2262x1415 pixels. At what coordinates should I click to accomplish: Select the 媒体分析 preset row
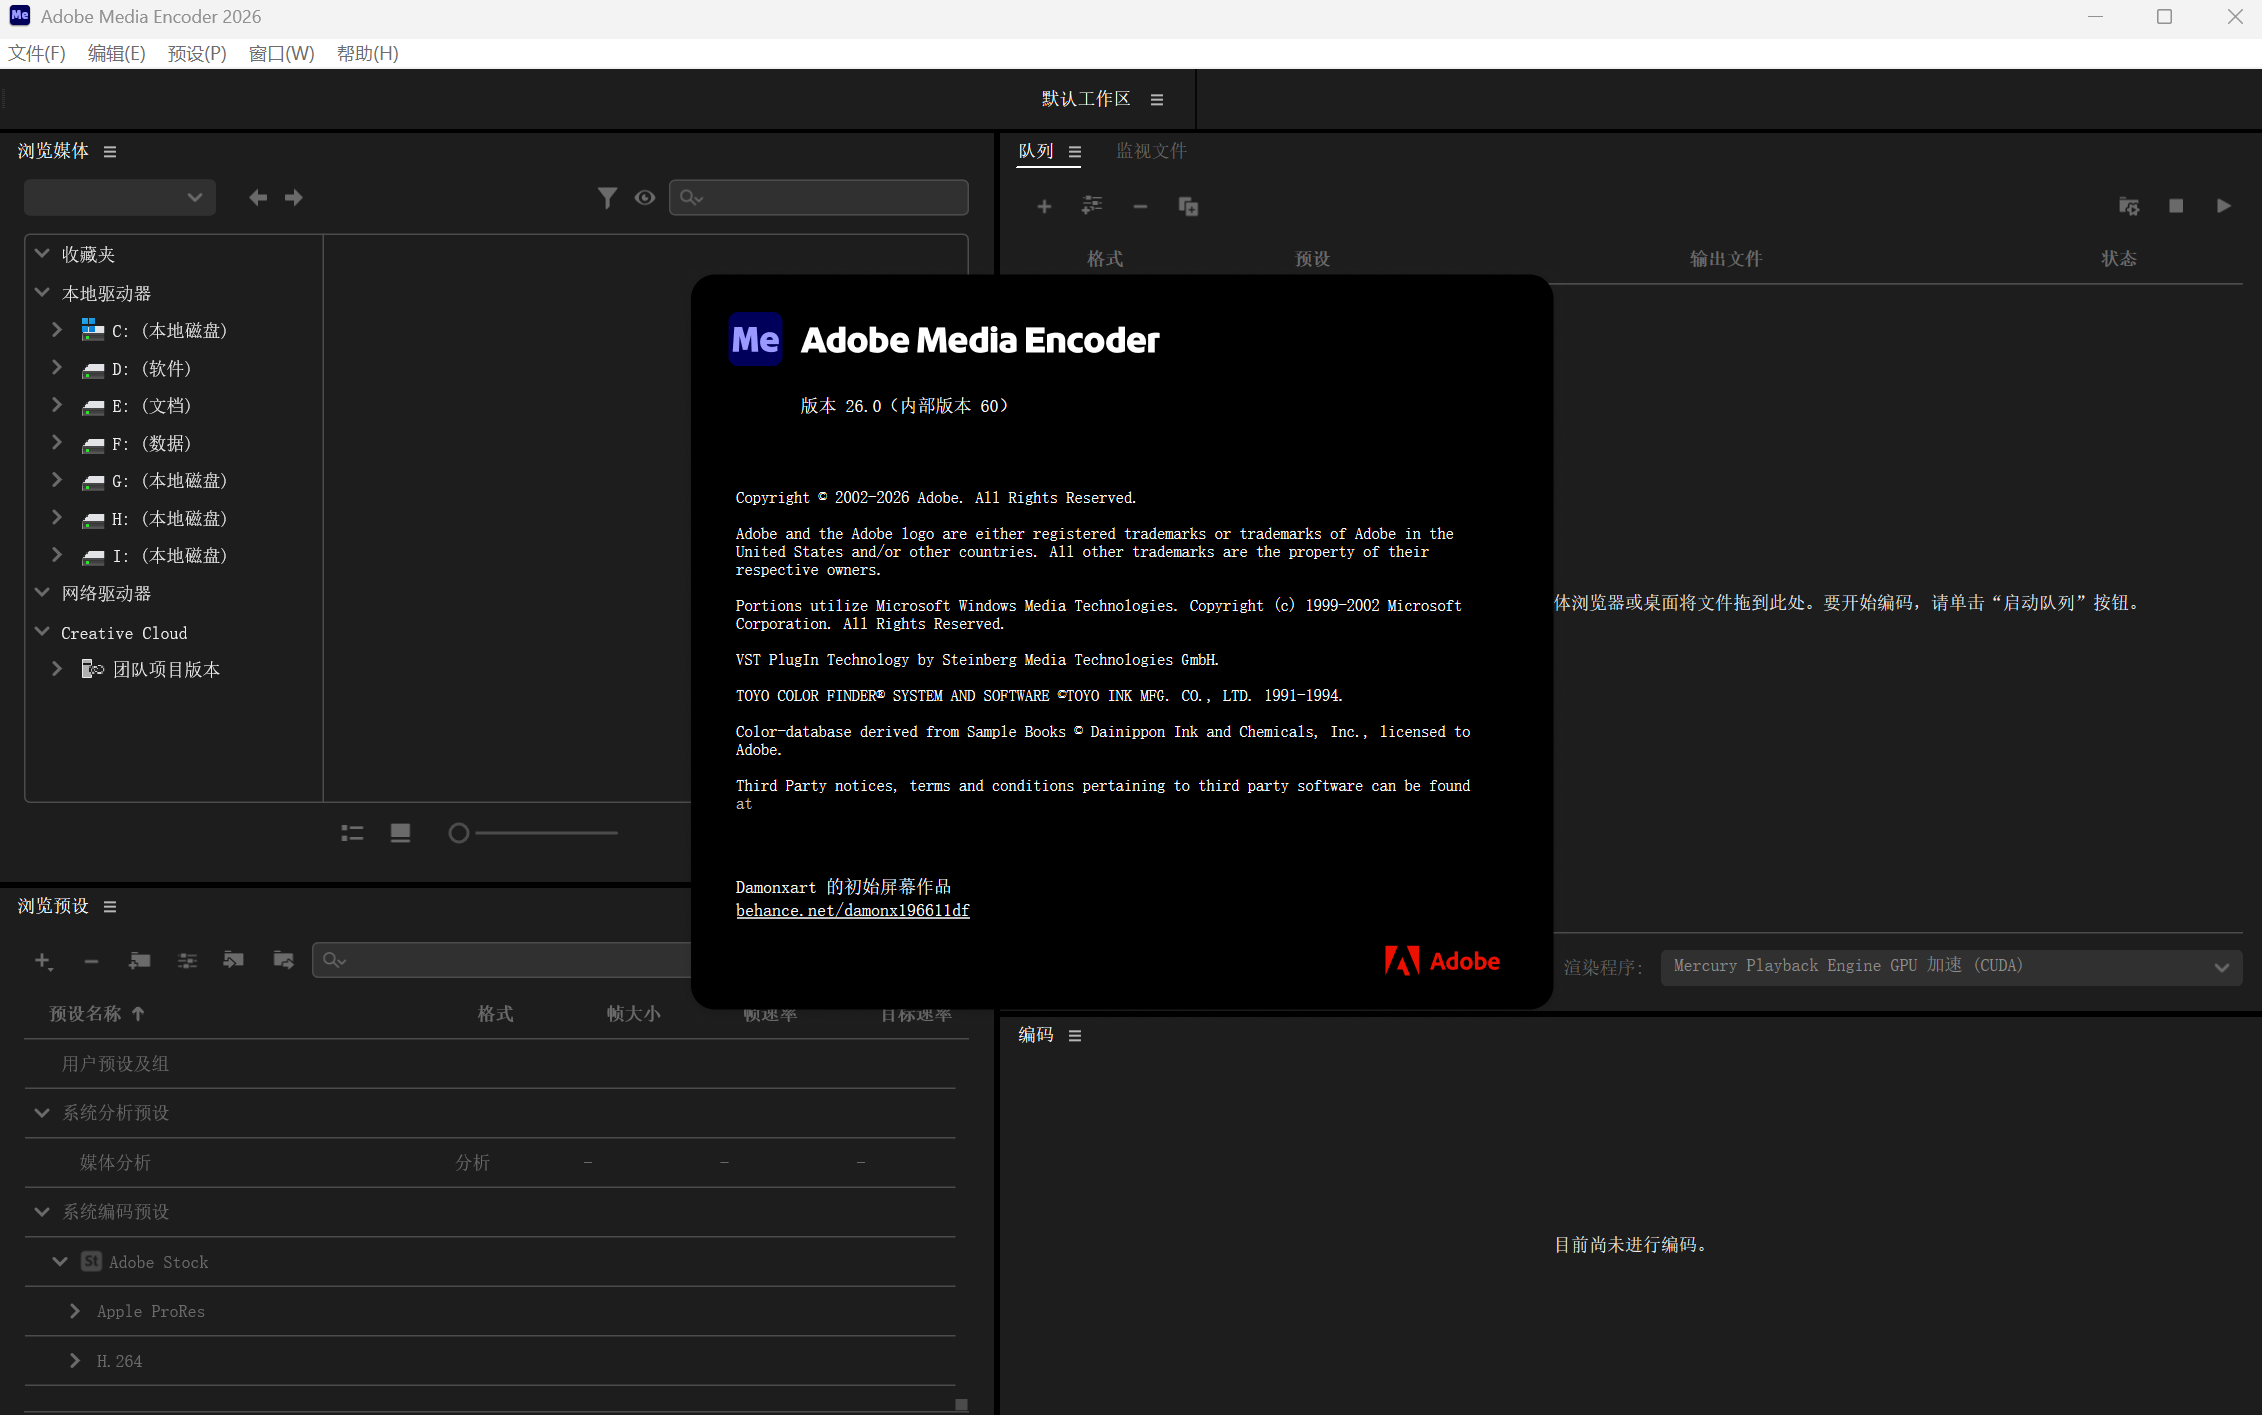[490, 1163]
